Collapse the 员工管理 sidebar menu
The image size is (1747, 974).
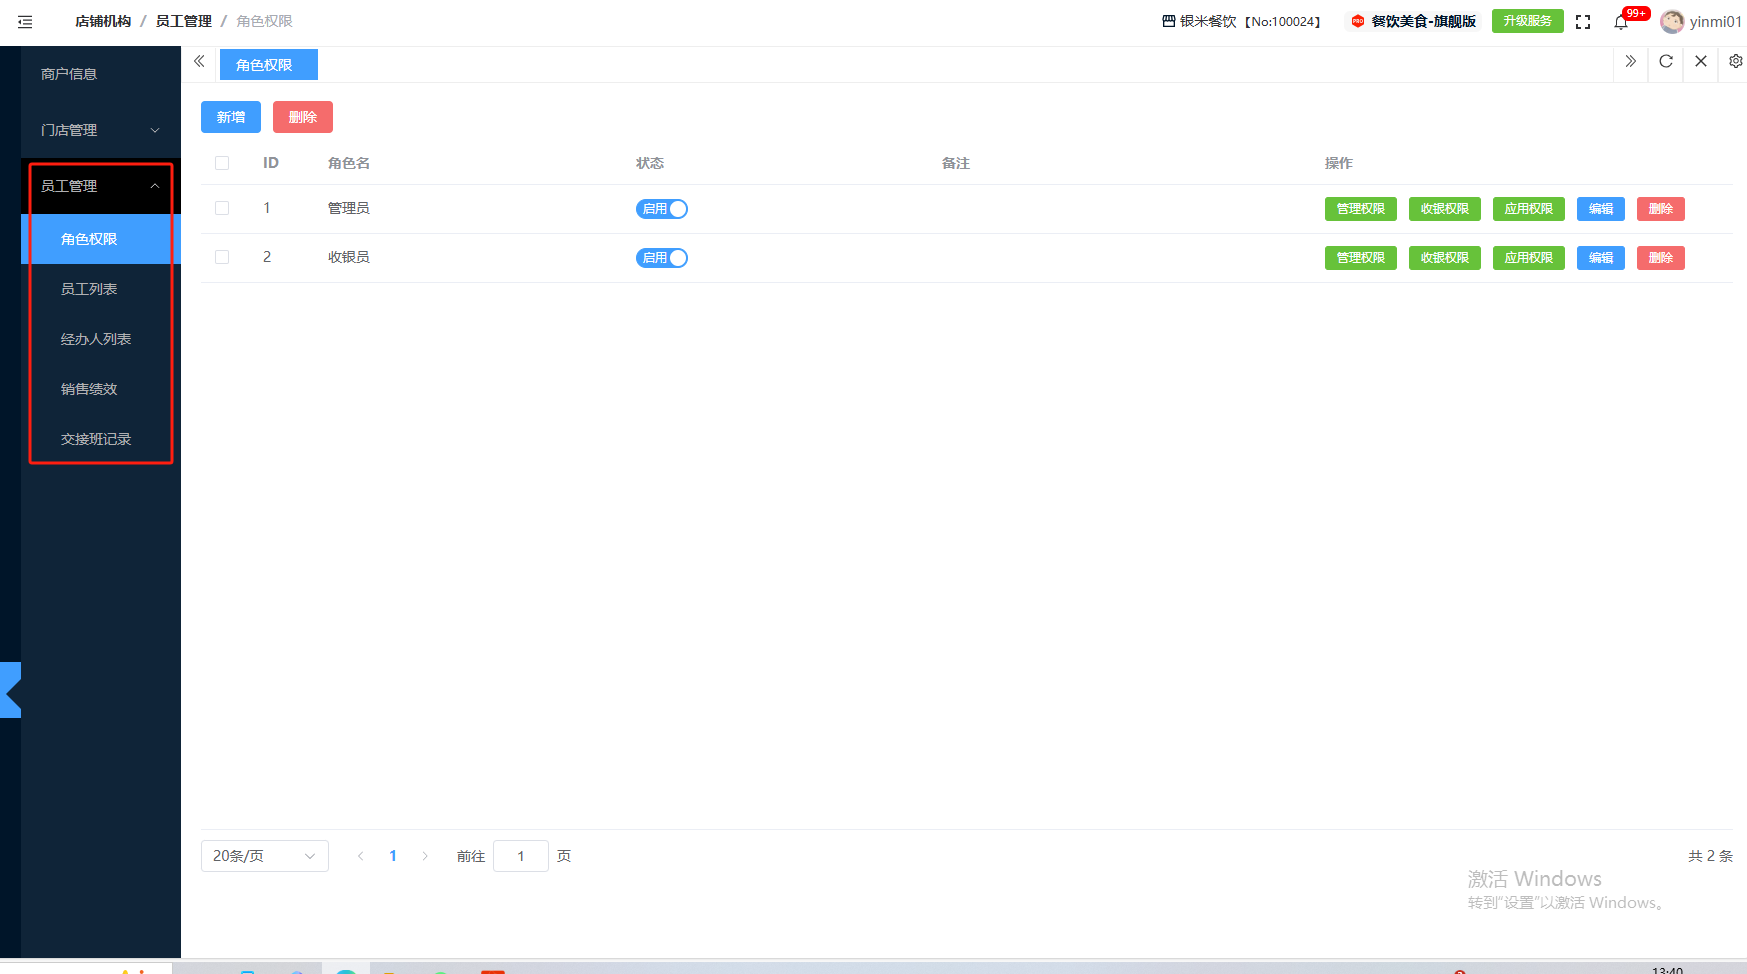100,186
